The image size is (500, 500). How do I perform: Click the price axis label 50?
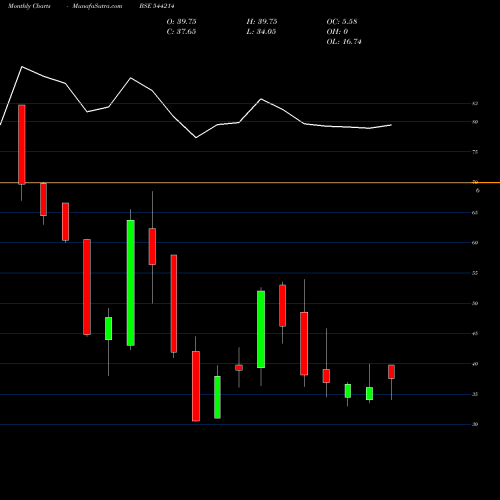[475, 304]
